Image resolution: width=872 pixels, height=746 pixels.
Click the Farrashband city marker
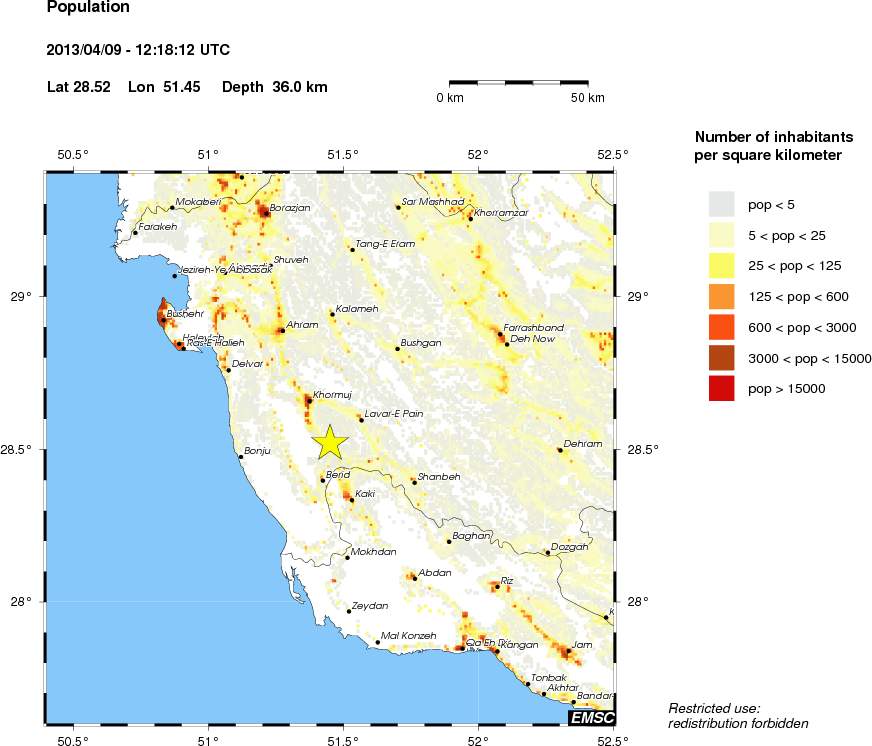coord(499,333)
